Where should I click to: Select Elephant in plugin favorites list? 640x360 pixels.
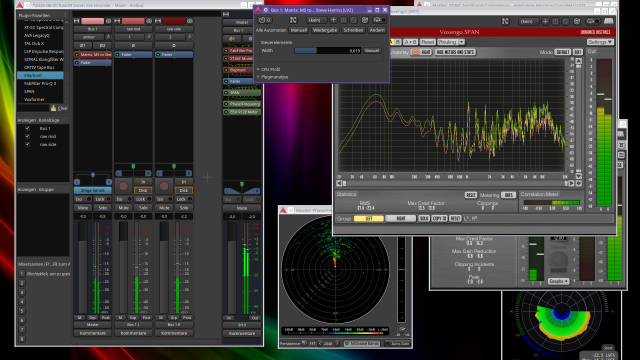point(40,76)
